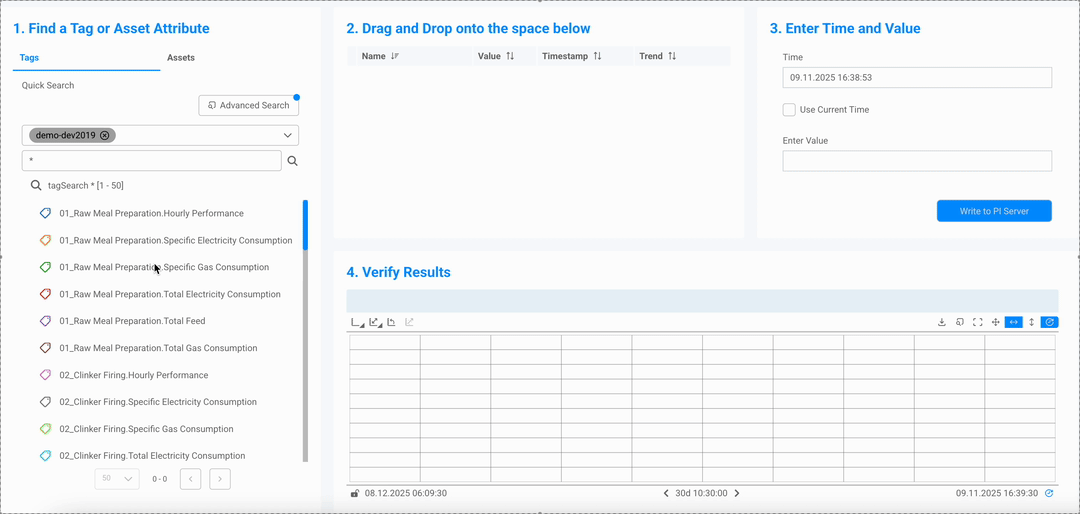Click the Enter Value input field
This screenshot has height=514, width=1080.
(917, 161)
